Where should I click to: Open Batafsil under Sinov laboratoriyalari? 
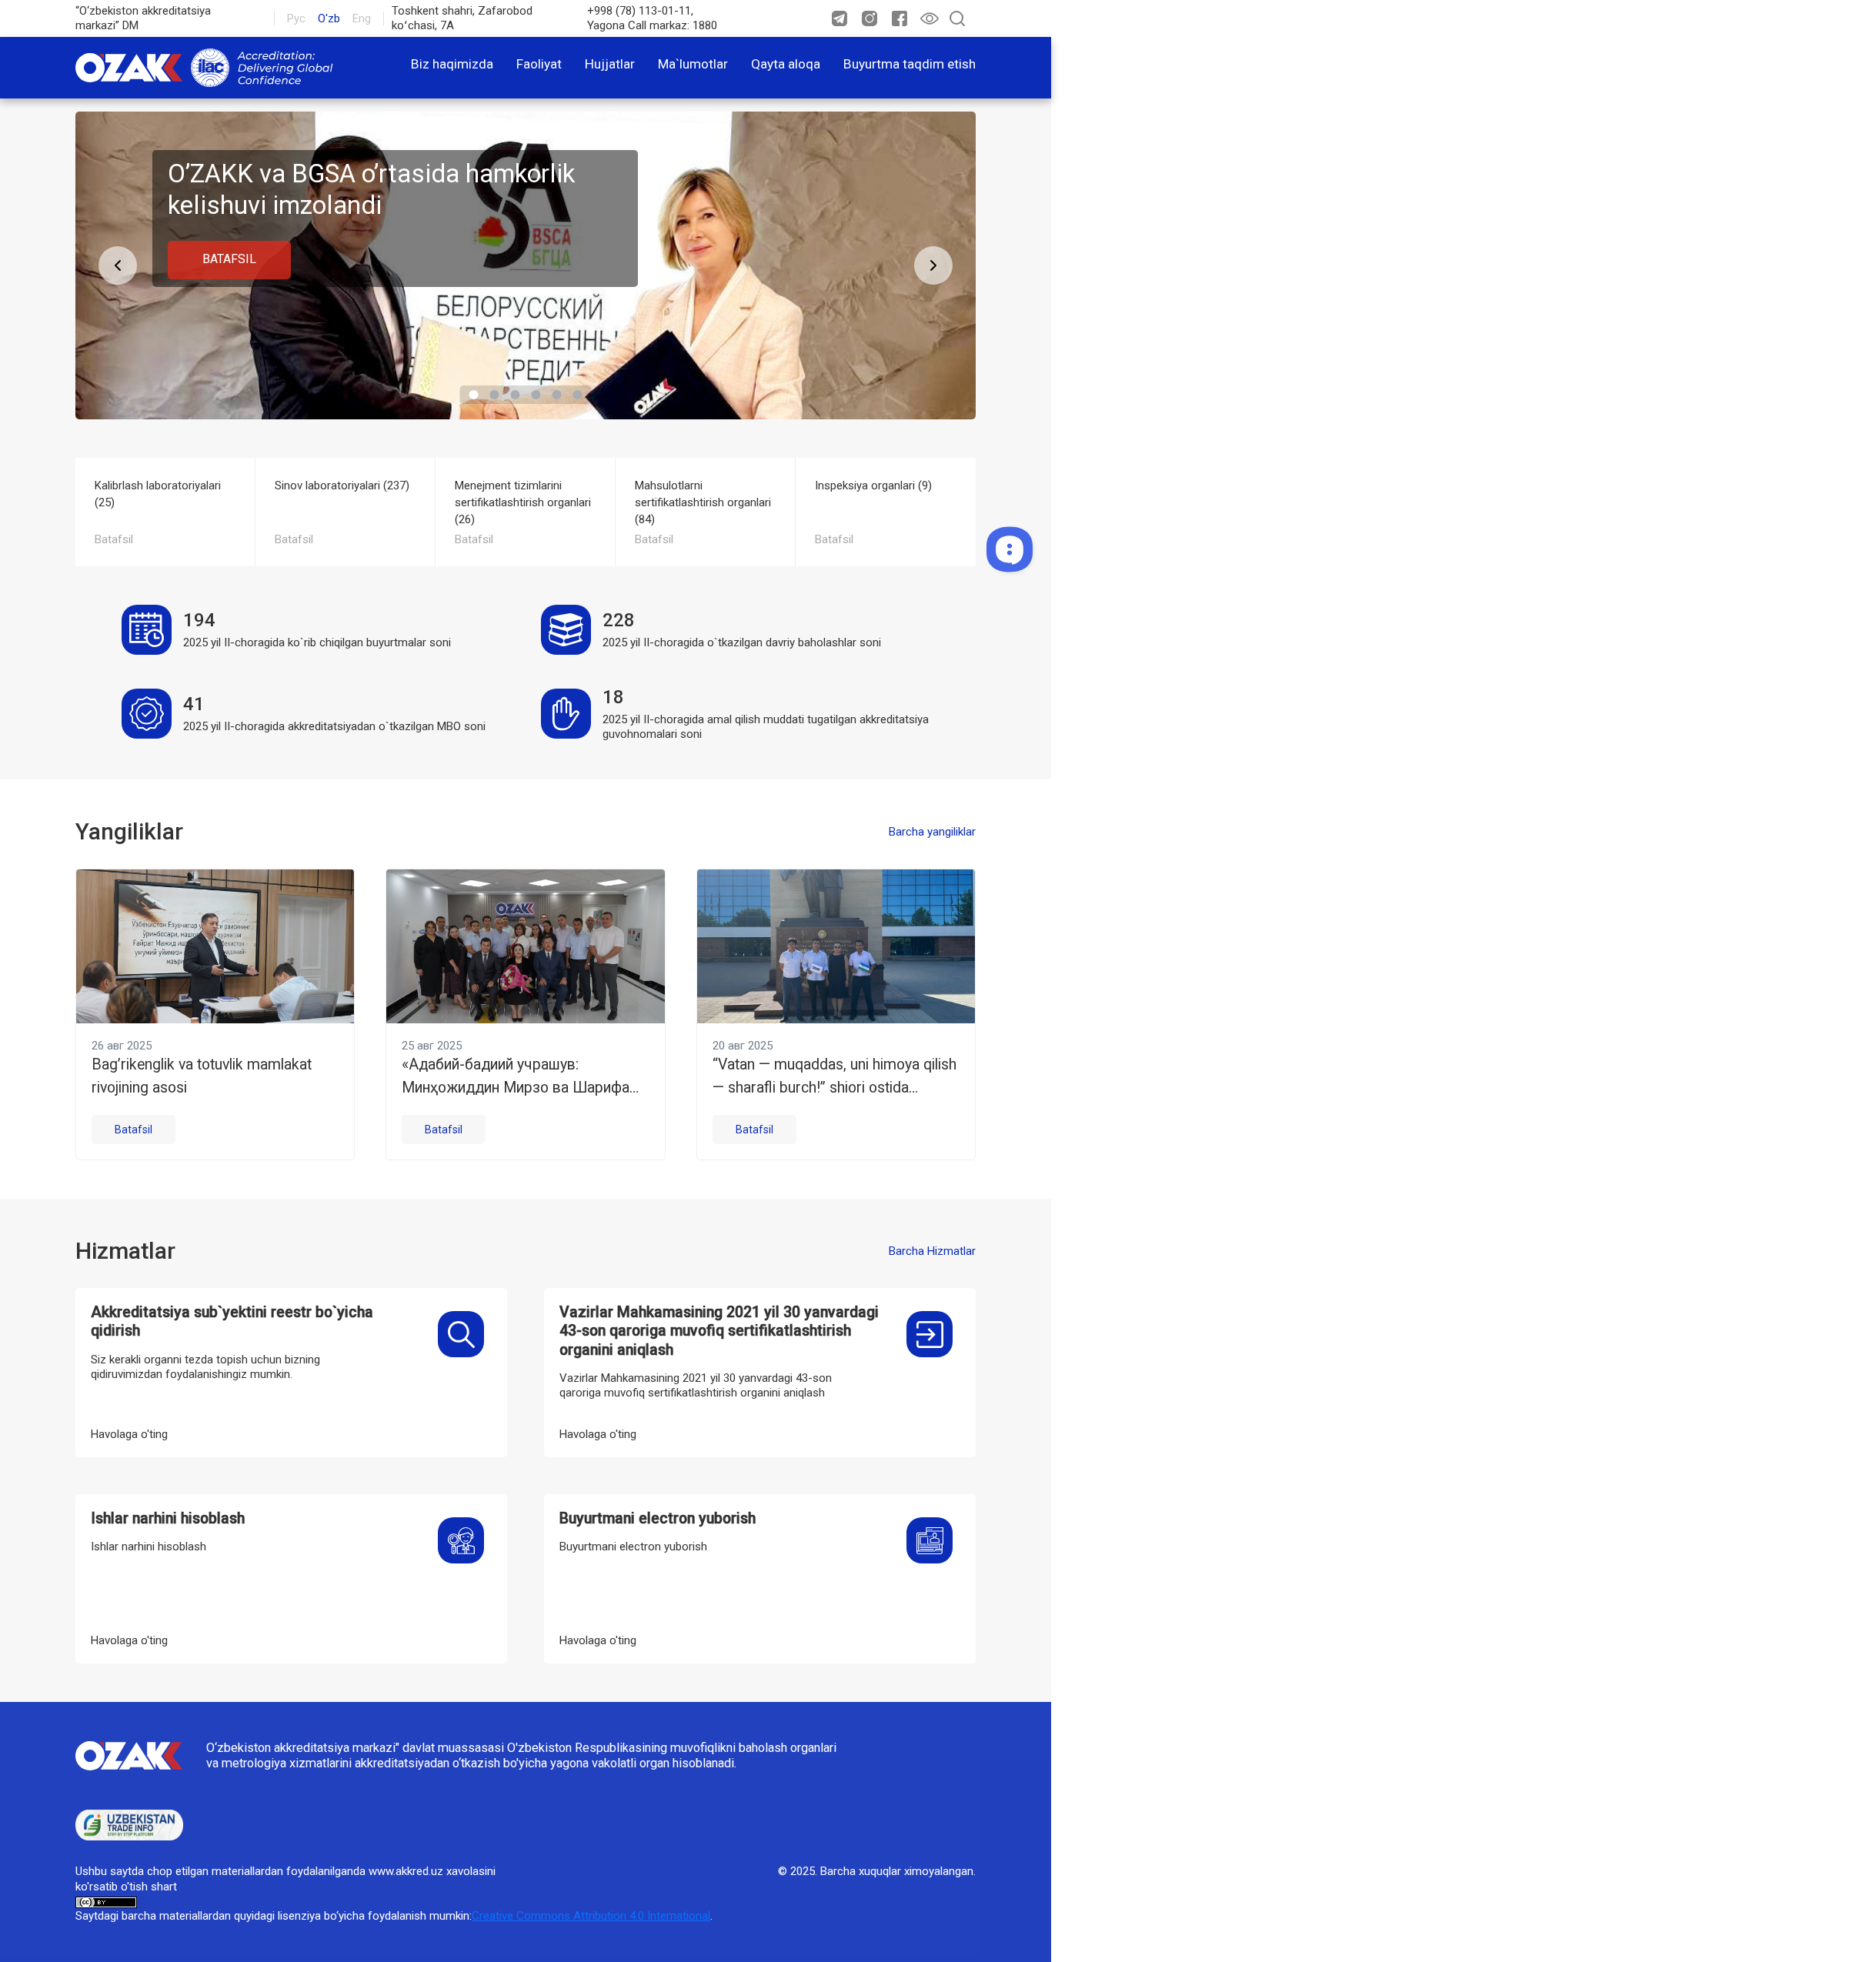(x=293, y=539)
